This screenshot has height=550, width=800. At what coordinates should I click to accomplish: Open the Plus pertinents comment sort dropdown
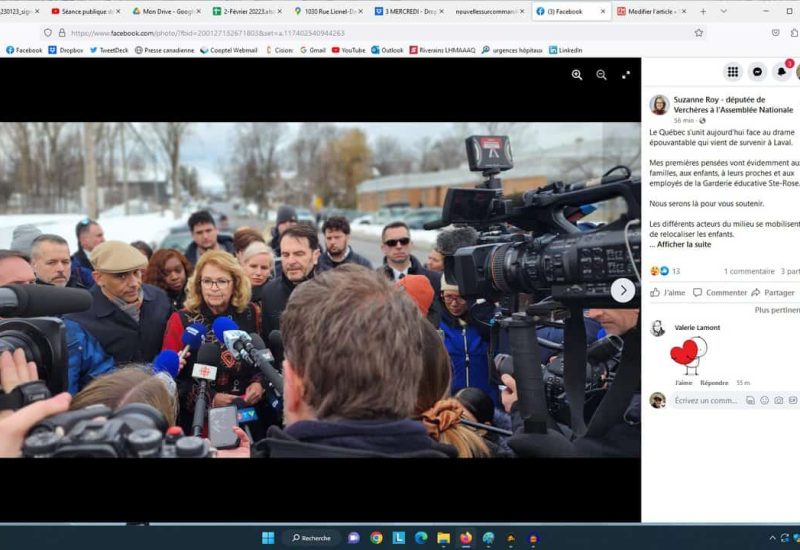(777, 310)
